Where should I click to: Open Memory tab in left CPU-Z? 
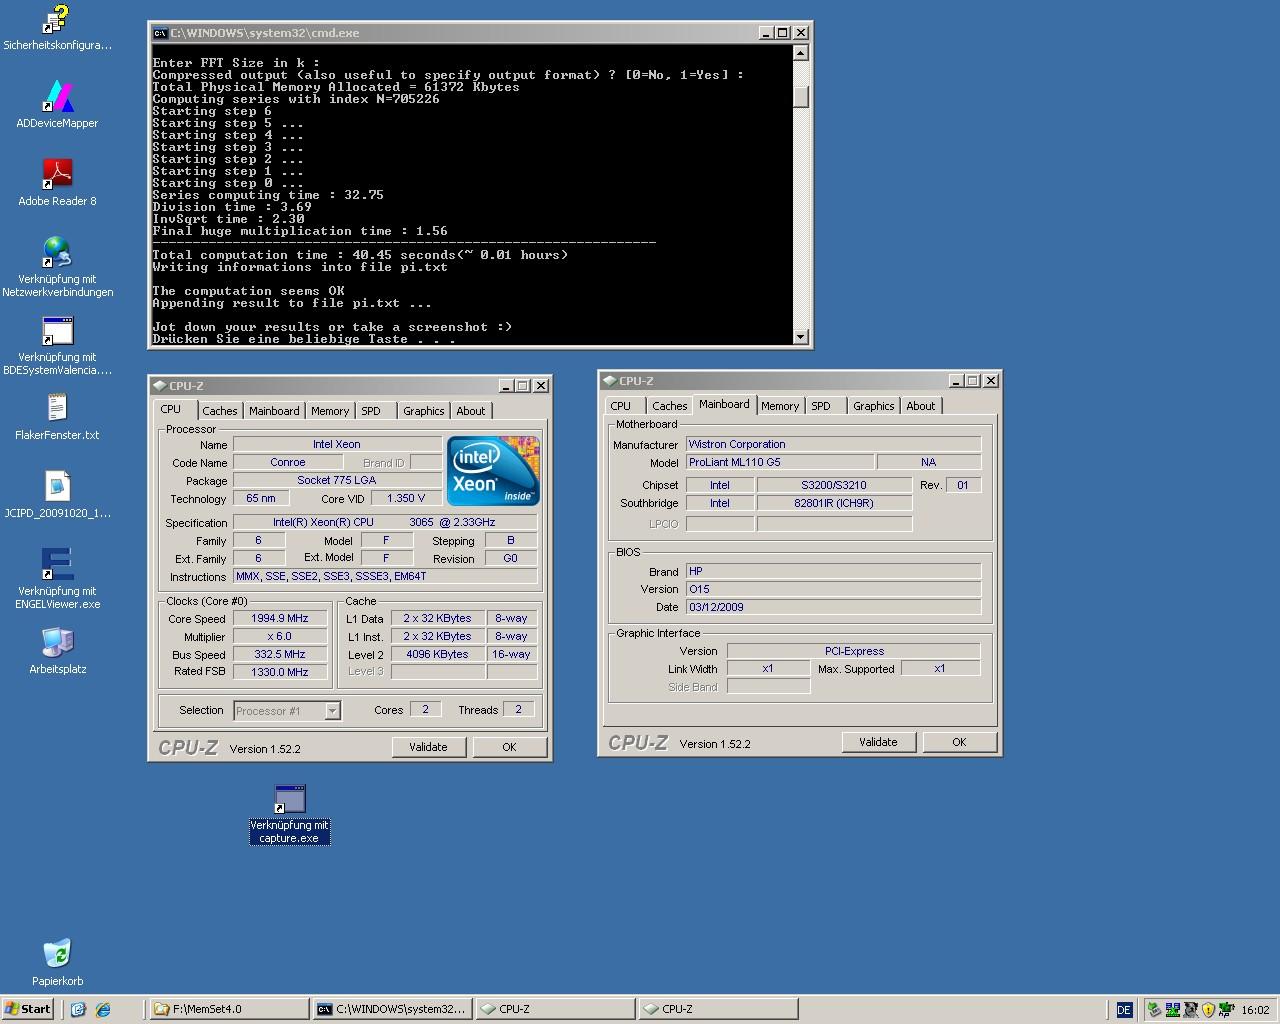point(330,411)
